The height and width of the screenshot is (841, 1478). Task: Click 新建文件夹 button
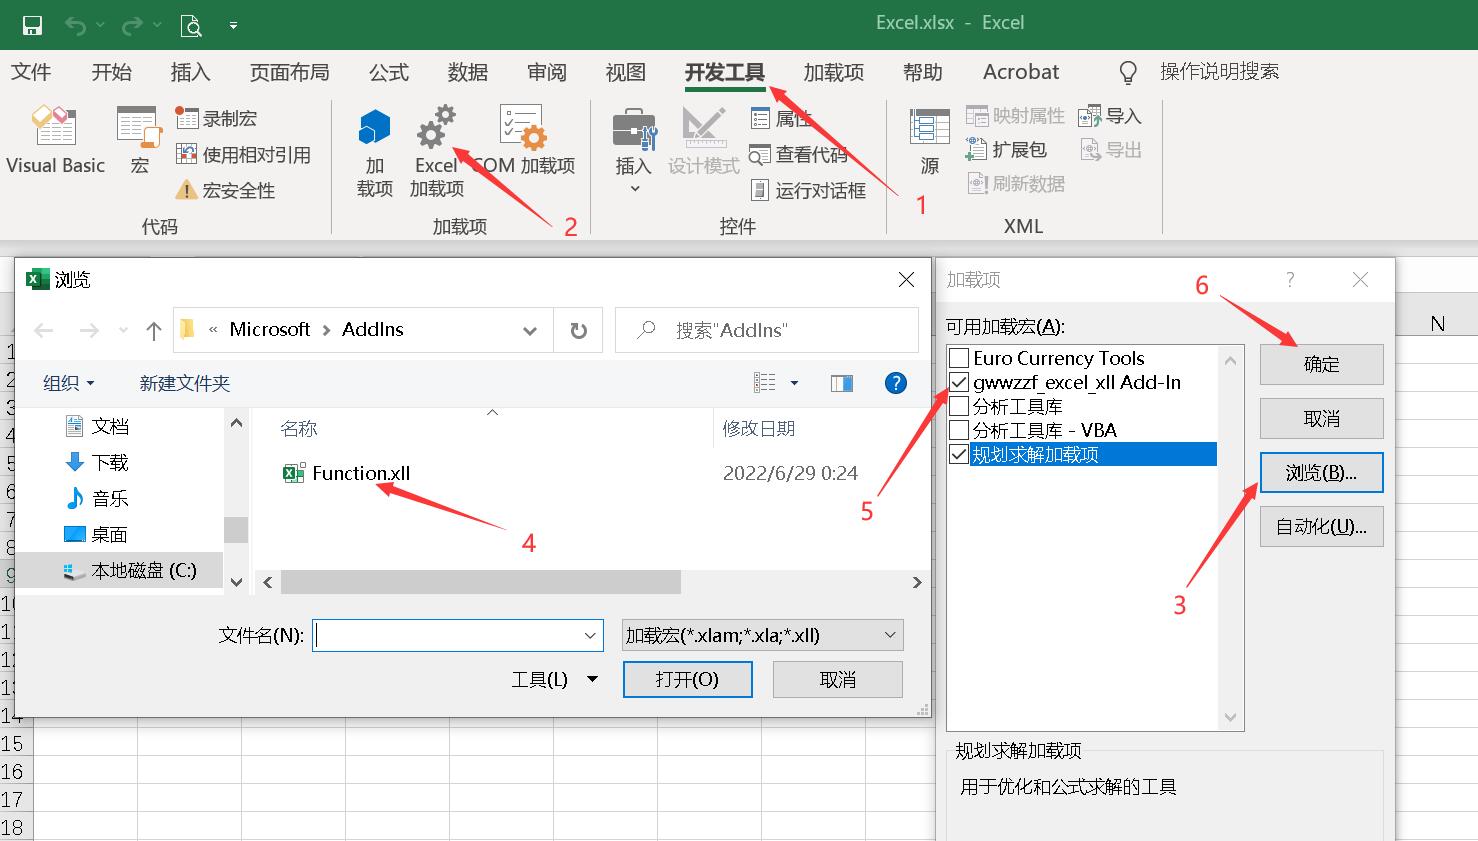(184, 383)
